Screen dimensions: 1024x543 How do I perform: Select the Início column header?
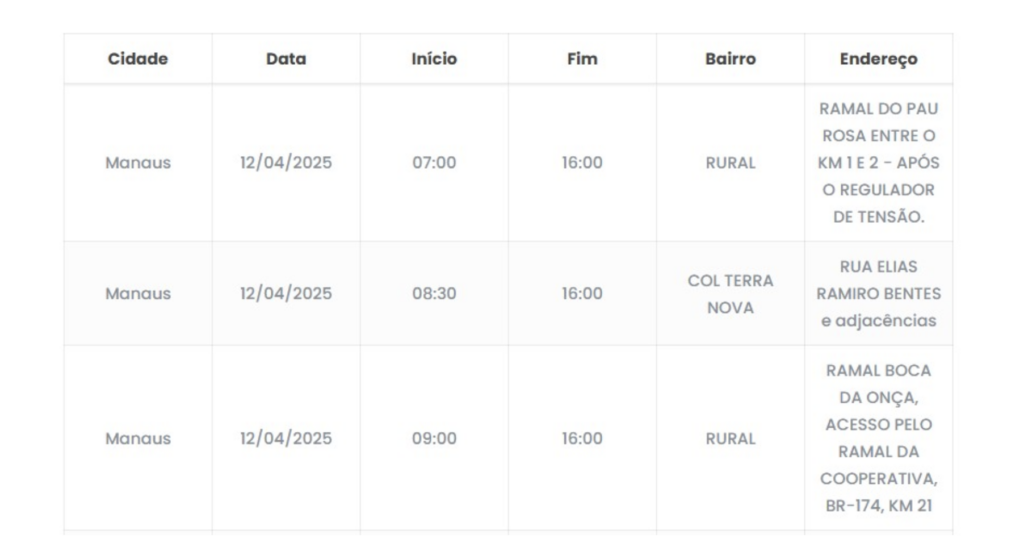pyautogui.click(x=434, y=59)
